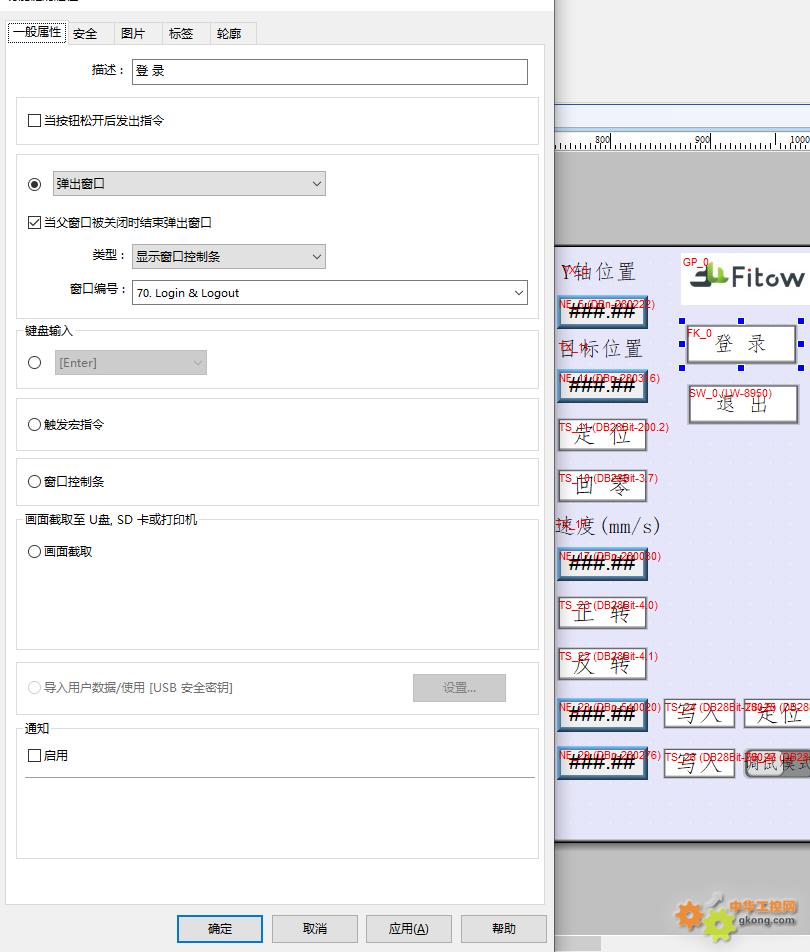810x952 pixels.
Task: Select the 反转 button object on canvas
Action: click(602, 664)
